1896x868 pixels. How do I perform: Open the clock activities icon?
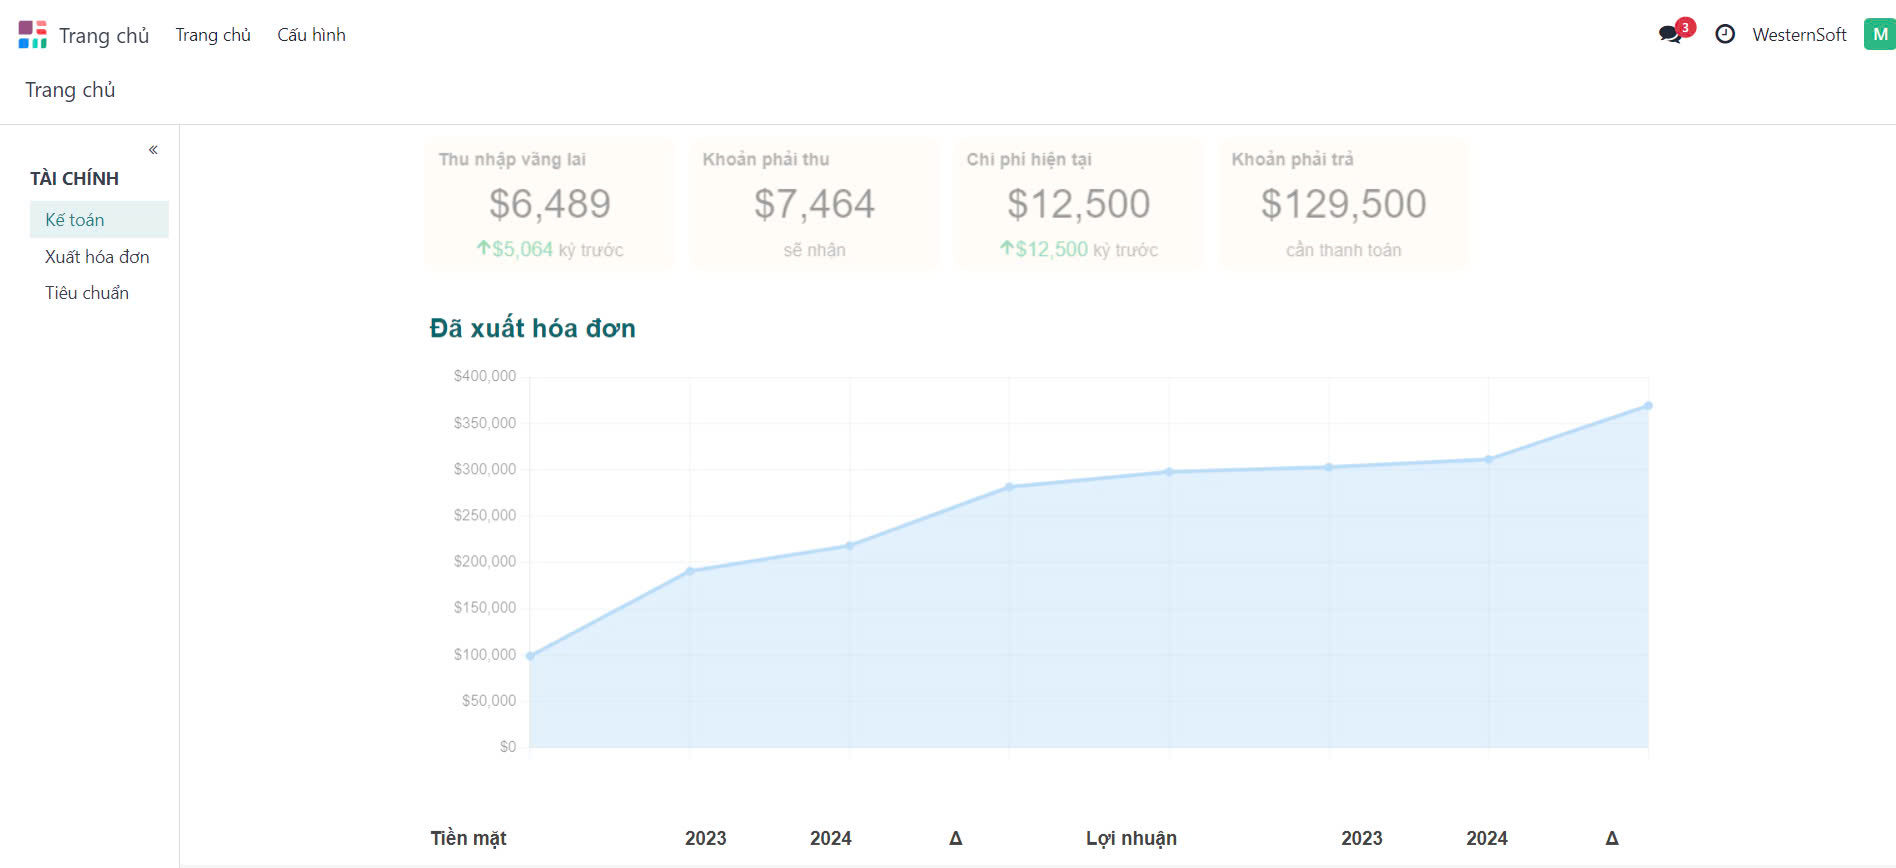[1725, 34]
